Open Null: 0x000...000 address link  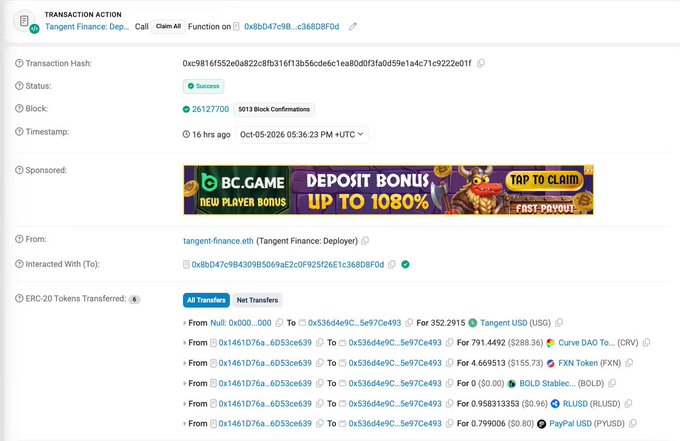tap(241, 323)
